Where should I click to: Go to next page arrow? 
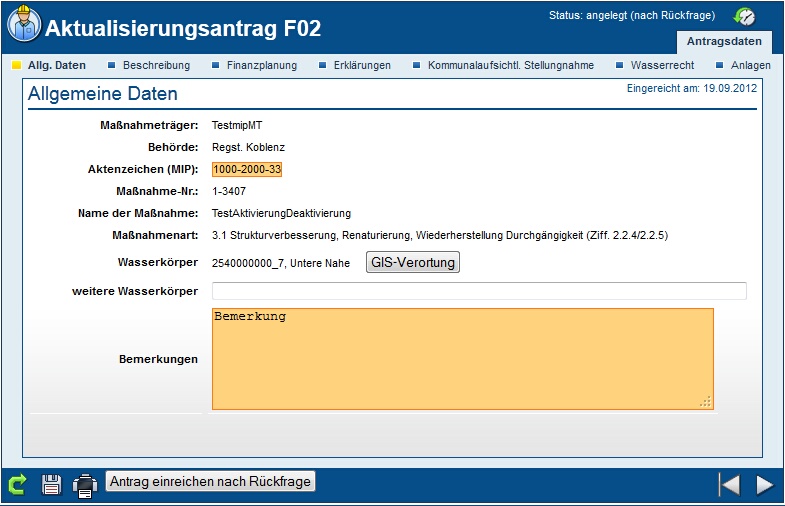(765, 484)
